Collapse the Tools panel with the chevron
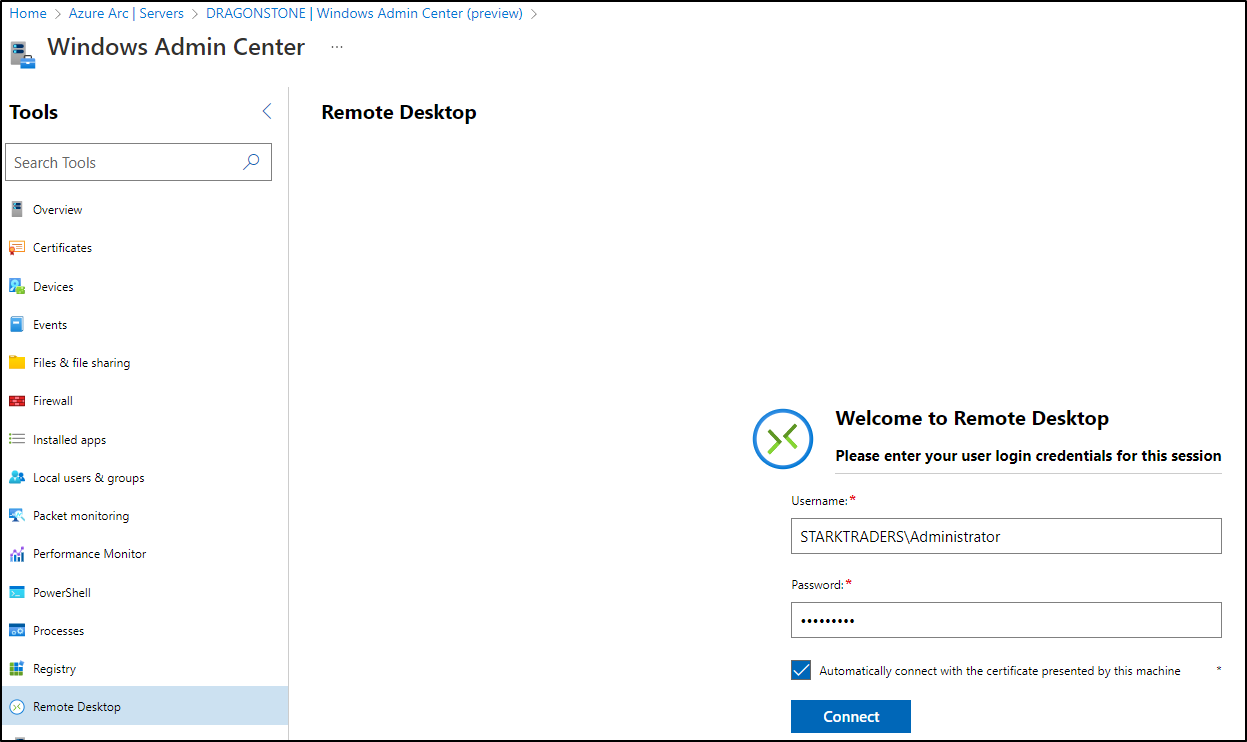 266,111
